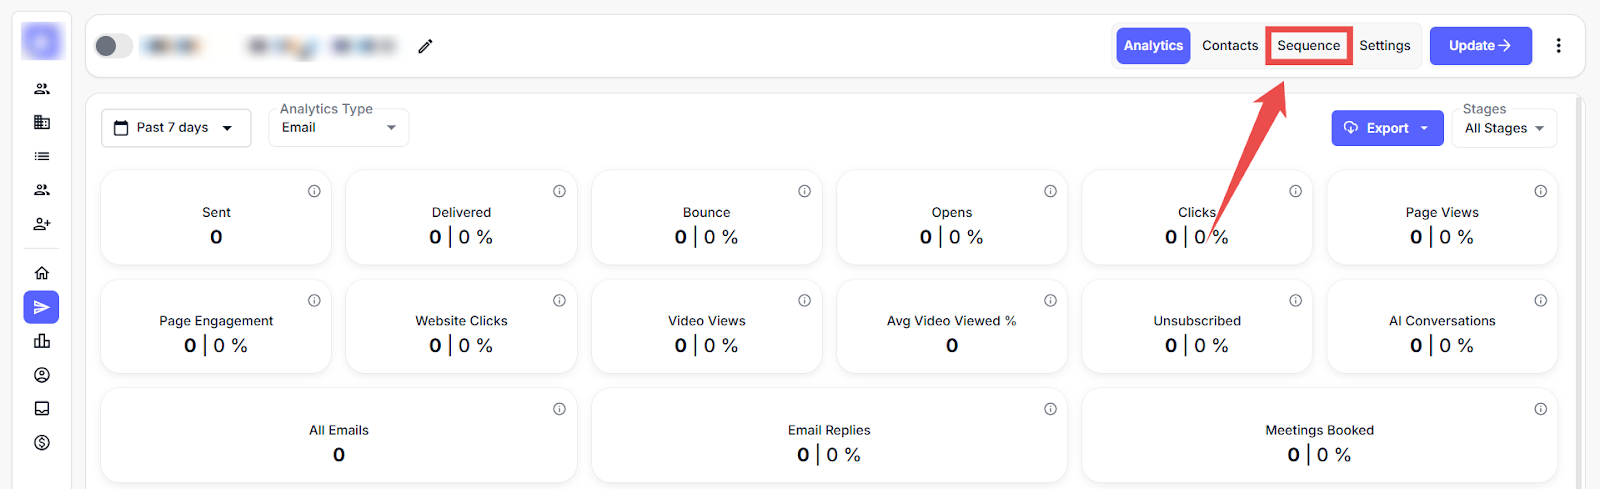Open the three-dot more options menu

pyautogui.click(x=1558, y=46)
